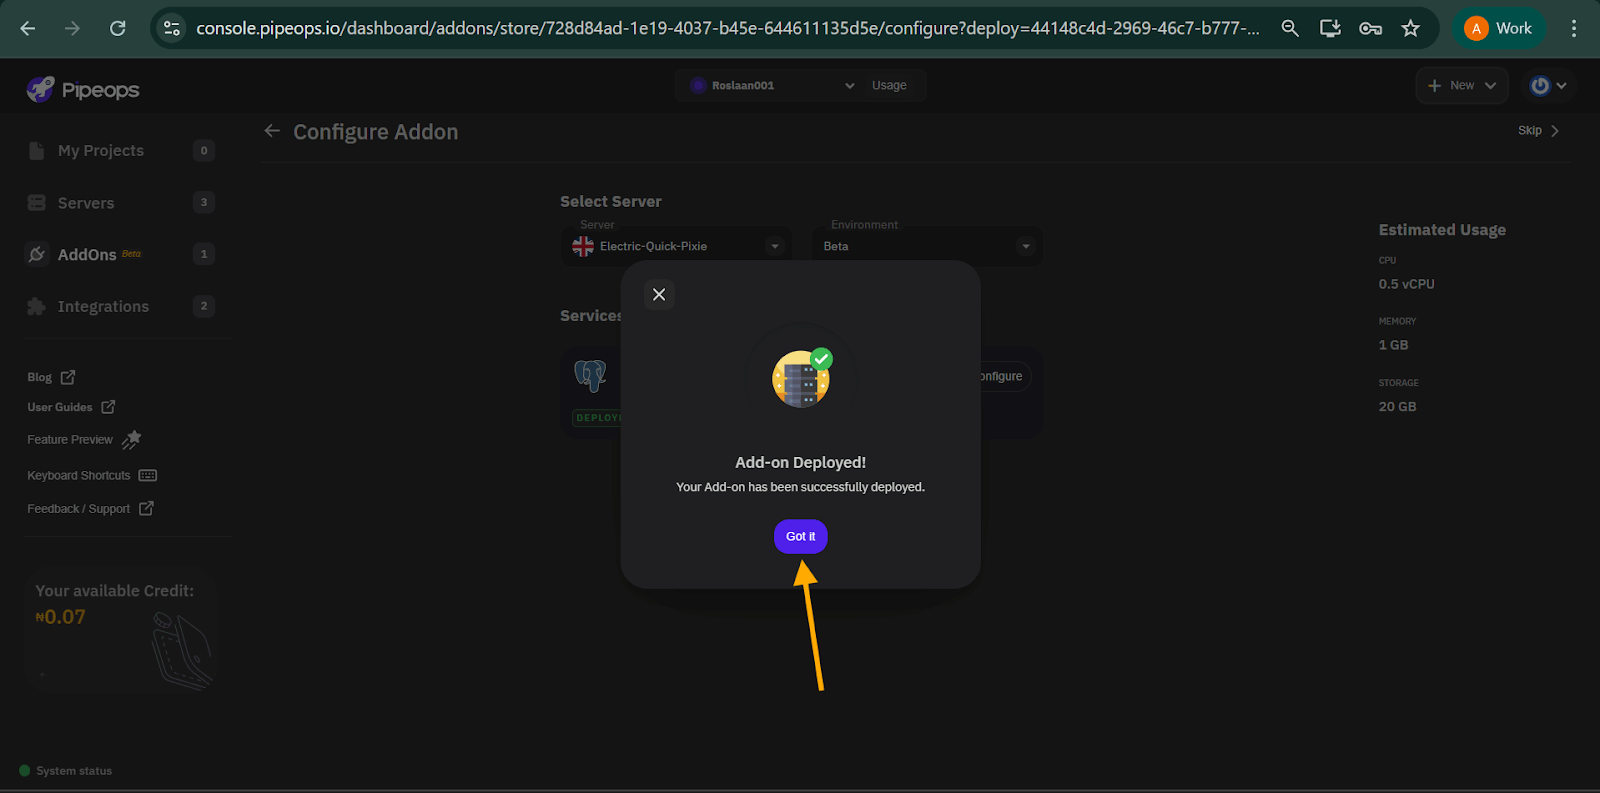Click the Pipeops rocket logo
The width and height of the screenshot is (1600, 793).
40,89
